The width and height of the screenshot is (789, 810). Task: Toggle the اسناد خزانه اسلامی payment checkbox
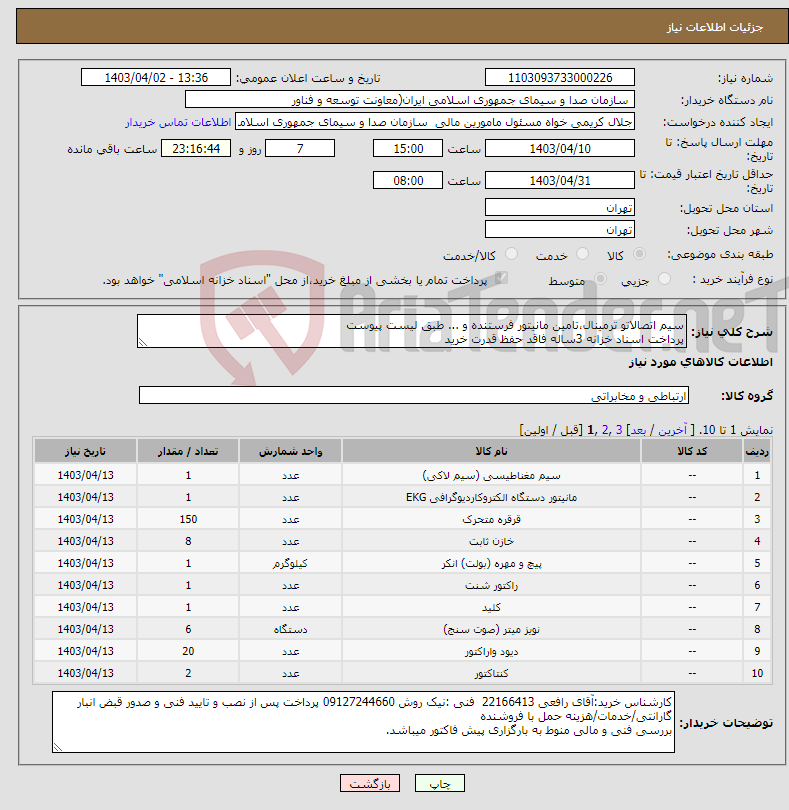501,279
